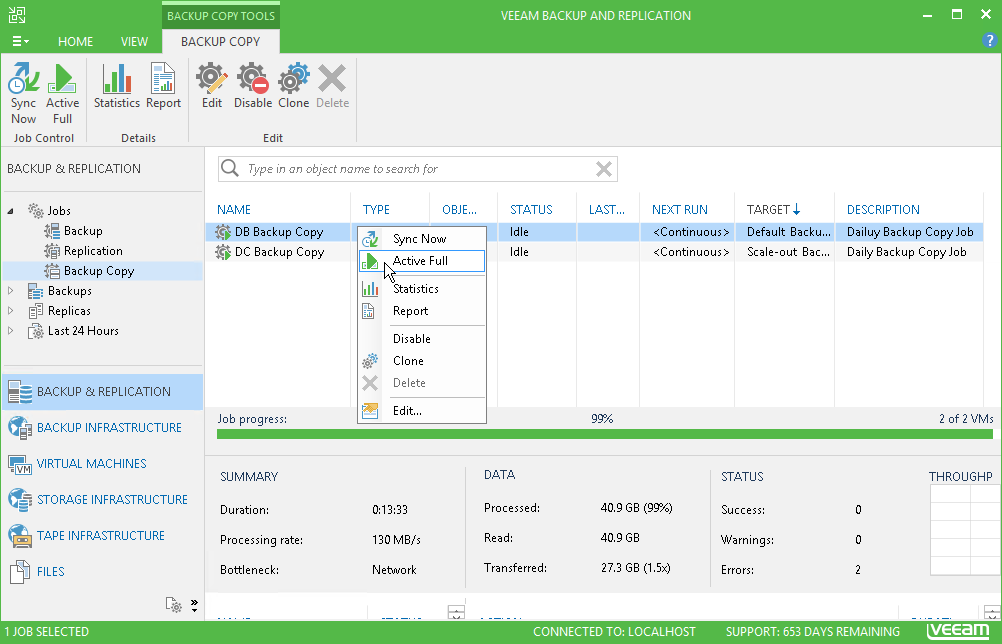This screenshot has height=644, width=1002.
Task: Open TAPE INFRASTRUCTURE view
Action: (x=102, y=535)
